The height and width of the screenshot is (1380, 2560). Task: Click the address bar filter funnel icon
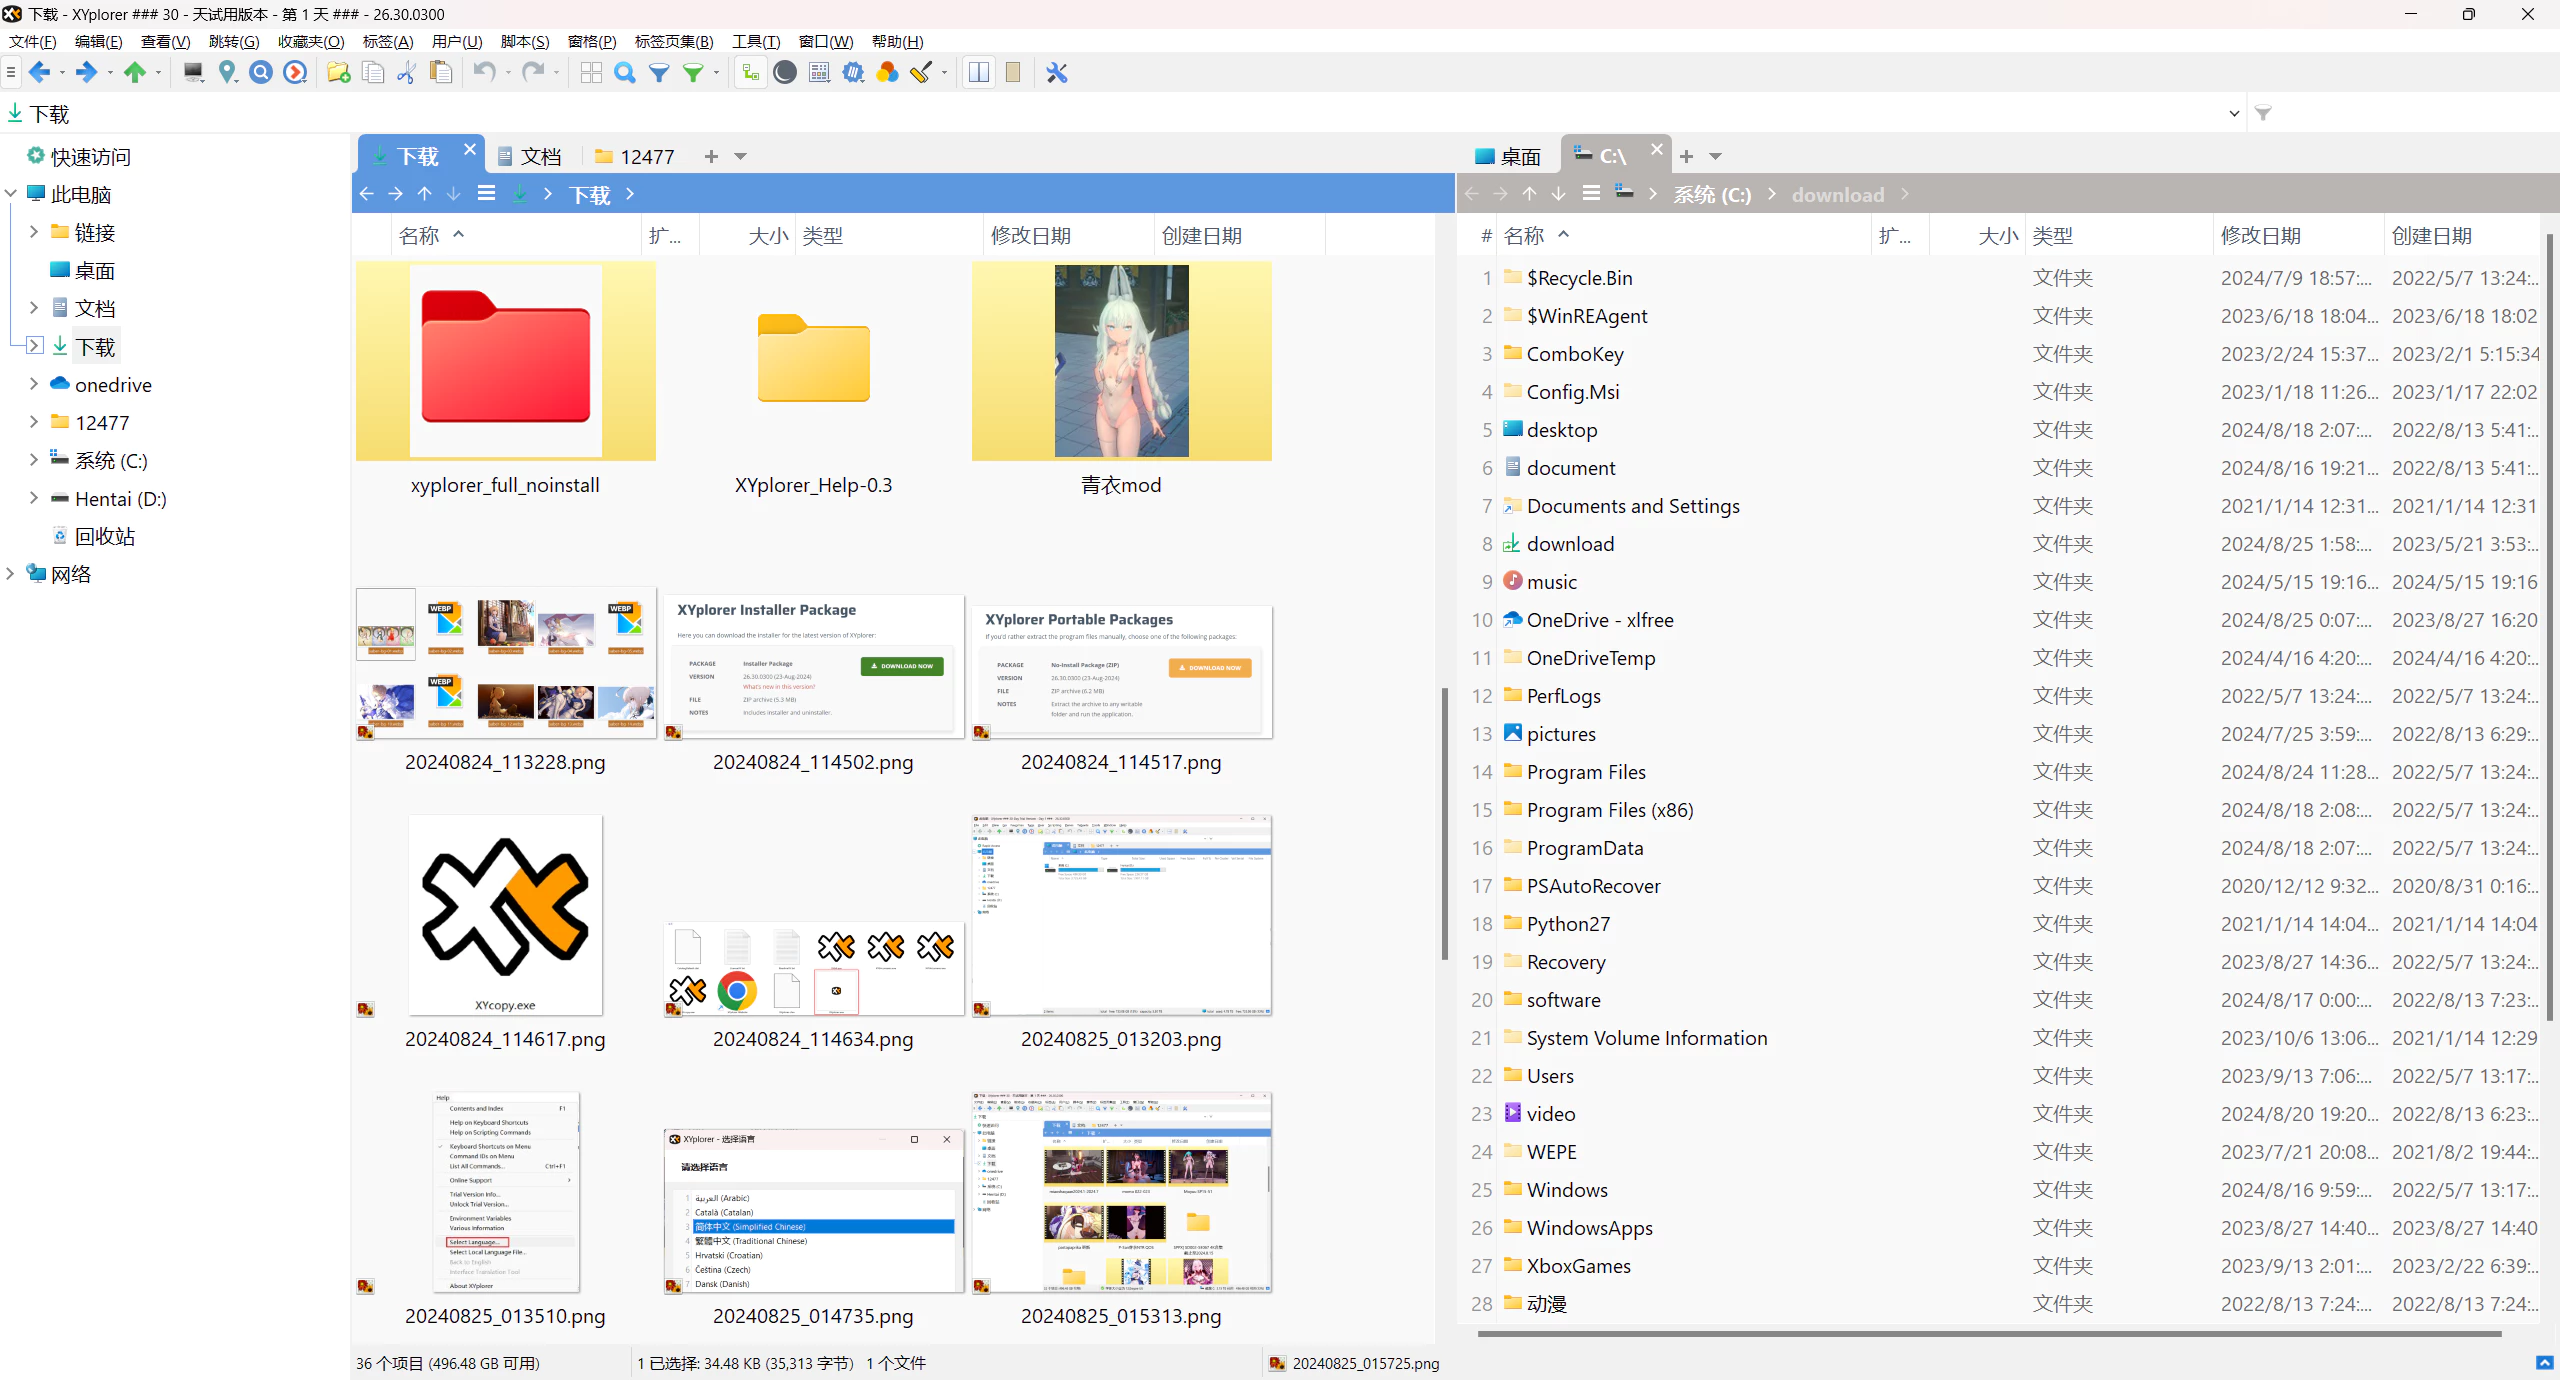click(x=2263, y=113)
